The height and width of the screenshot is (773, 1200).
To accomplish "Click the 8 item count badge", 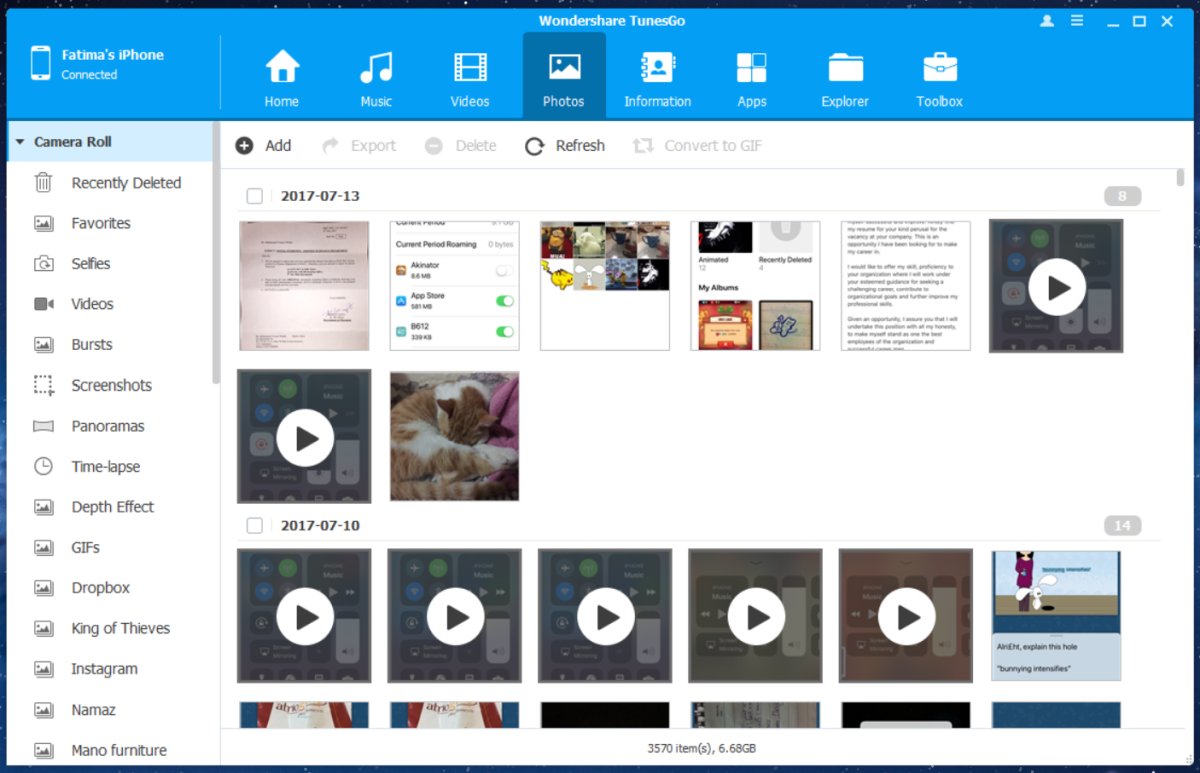I will tap(1123, 196).
